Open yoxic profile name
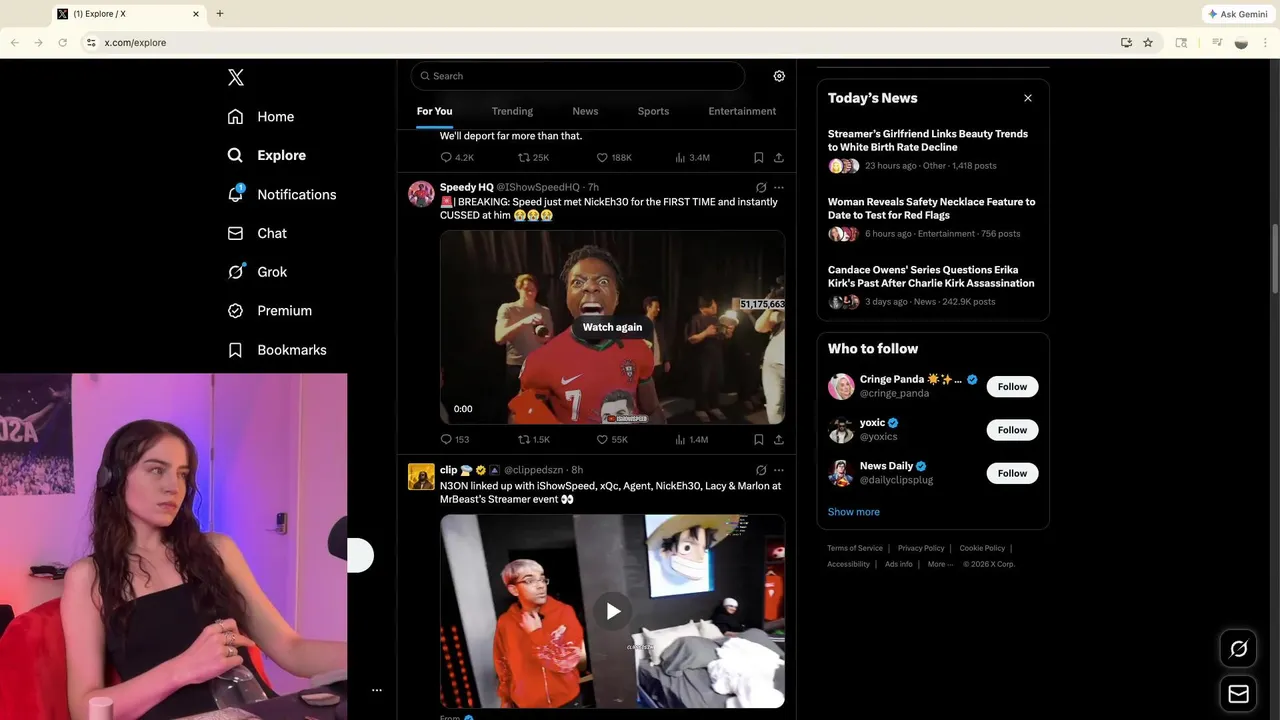 872,423
